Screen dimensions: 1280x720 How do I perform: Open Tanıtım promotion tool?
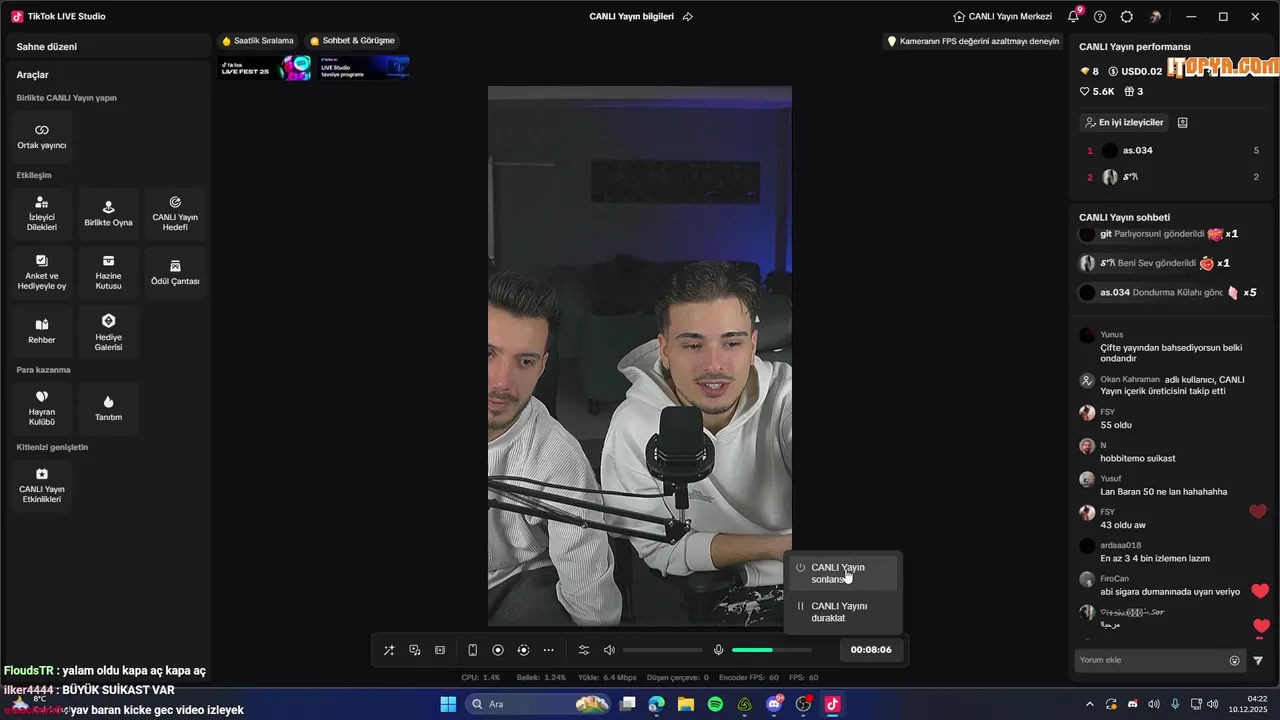[108, 409]
